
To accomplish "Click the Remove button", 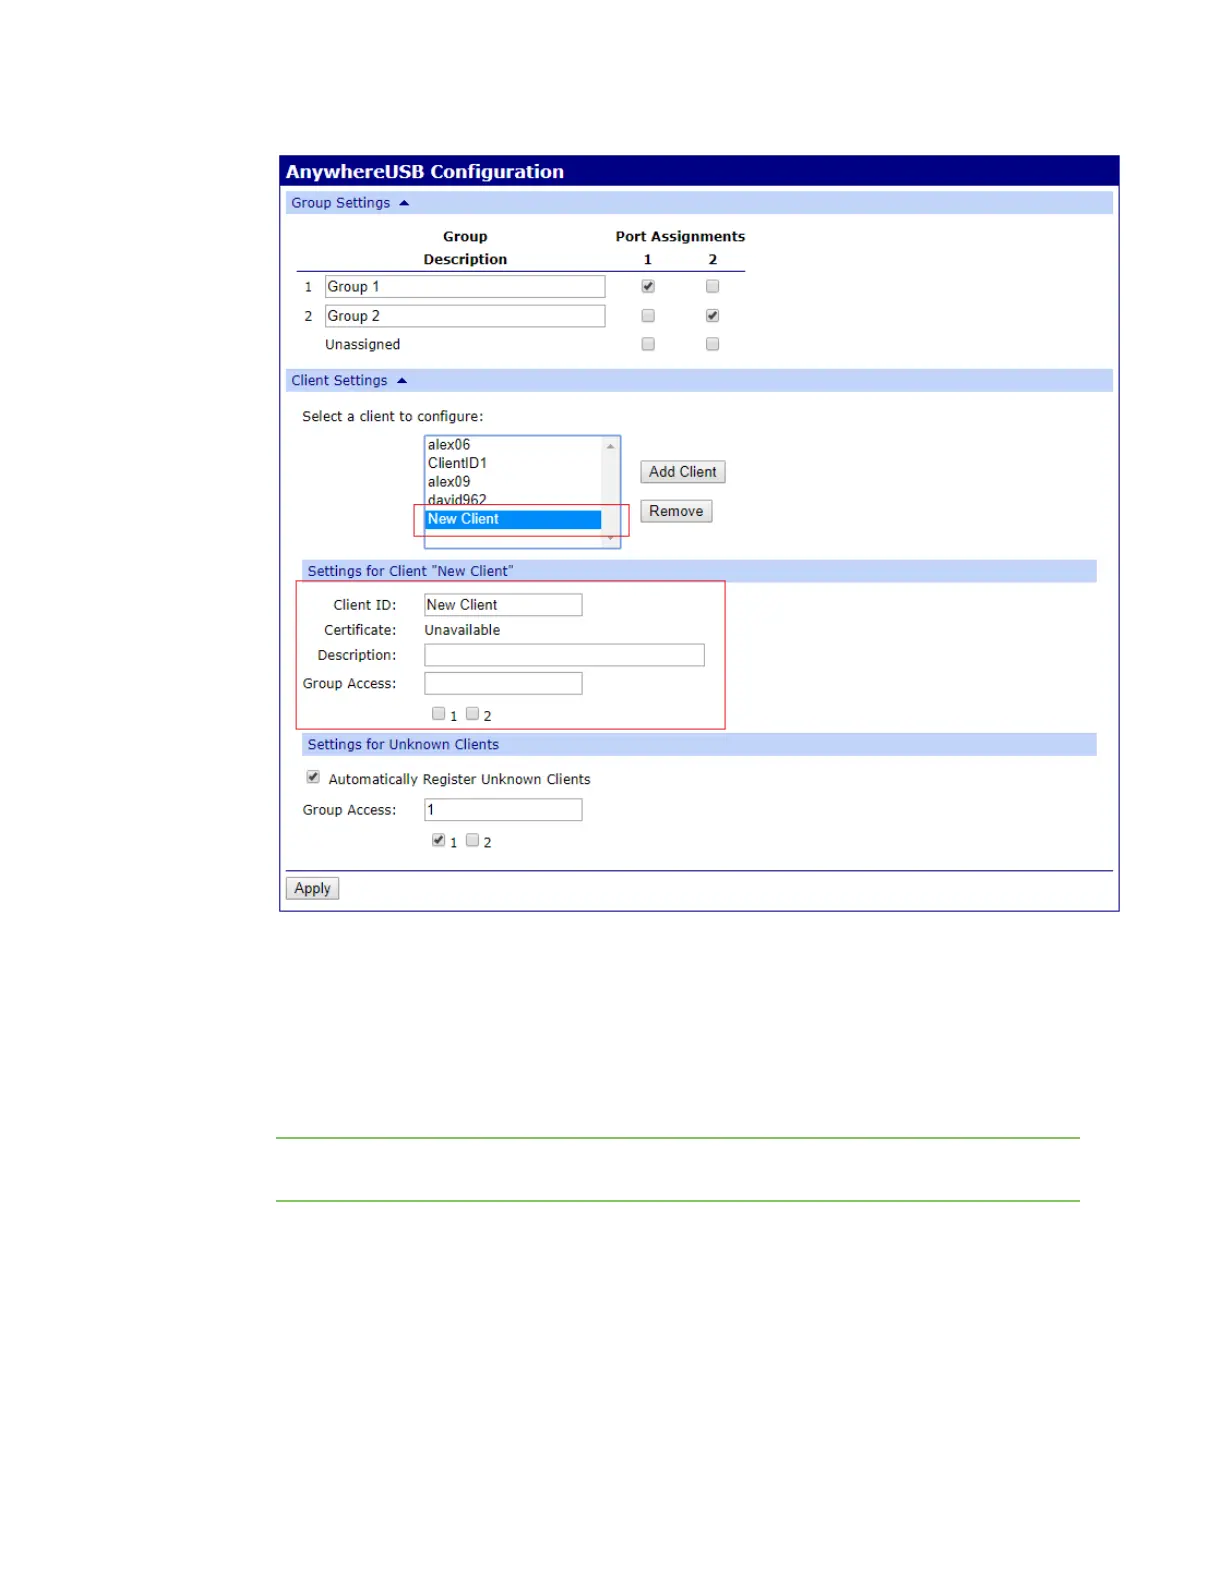I will pyautogui.click(x=676, y=511).
